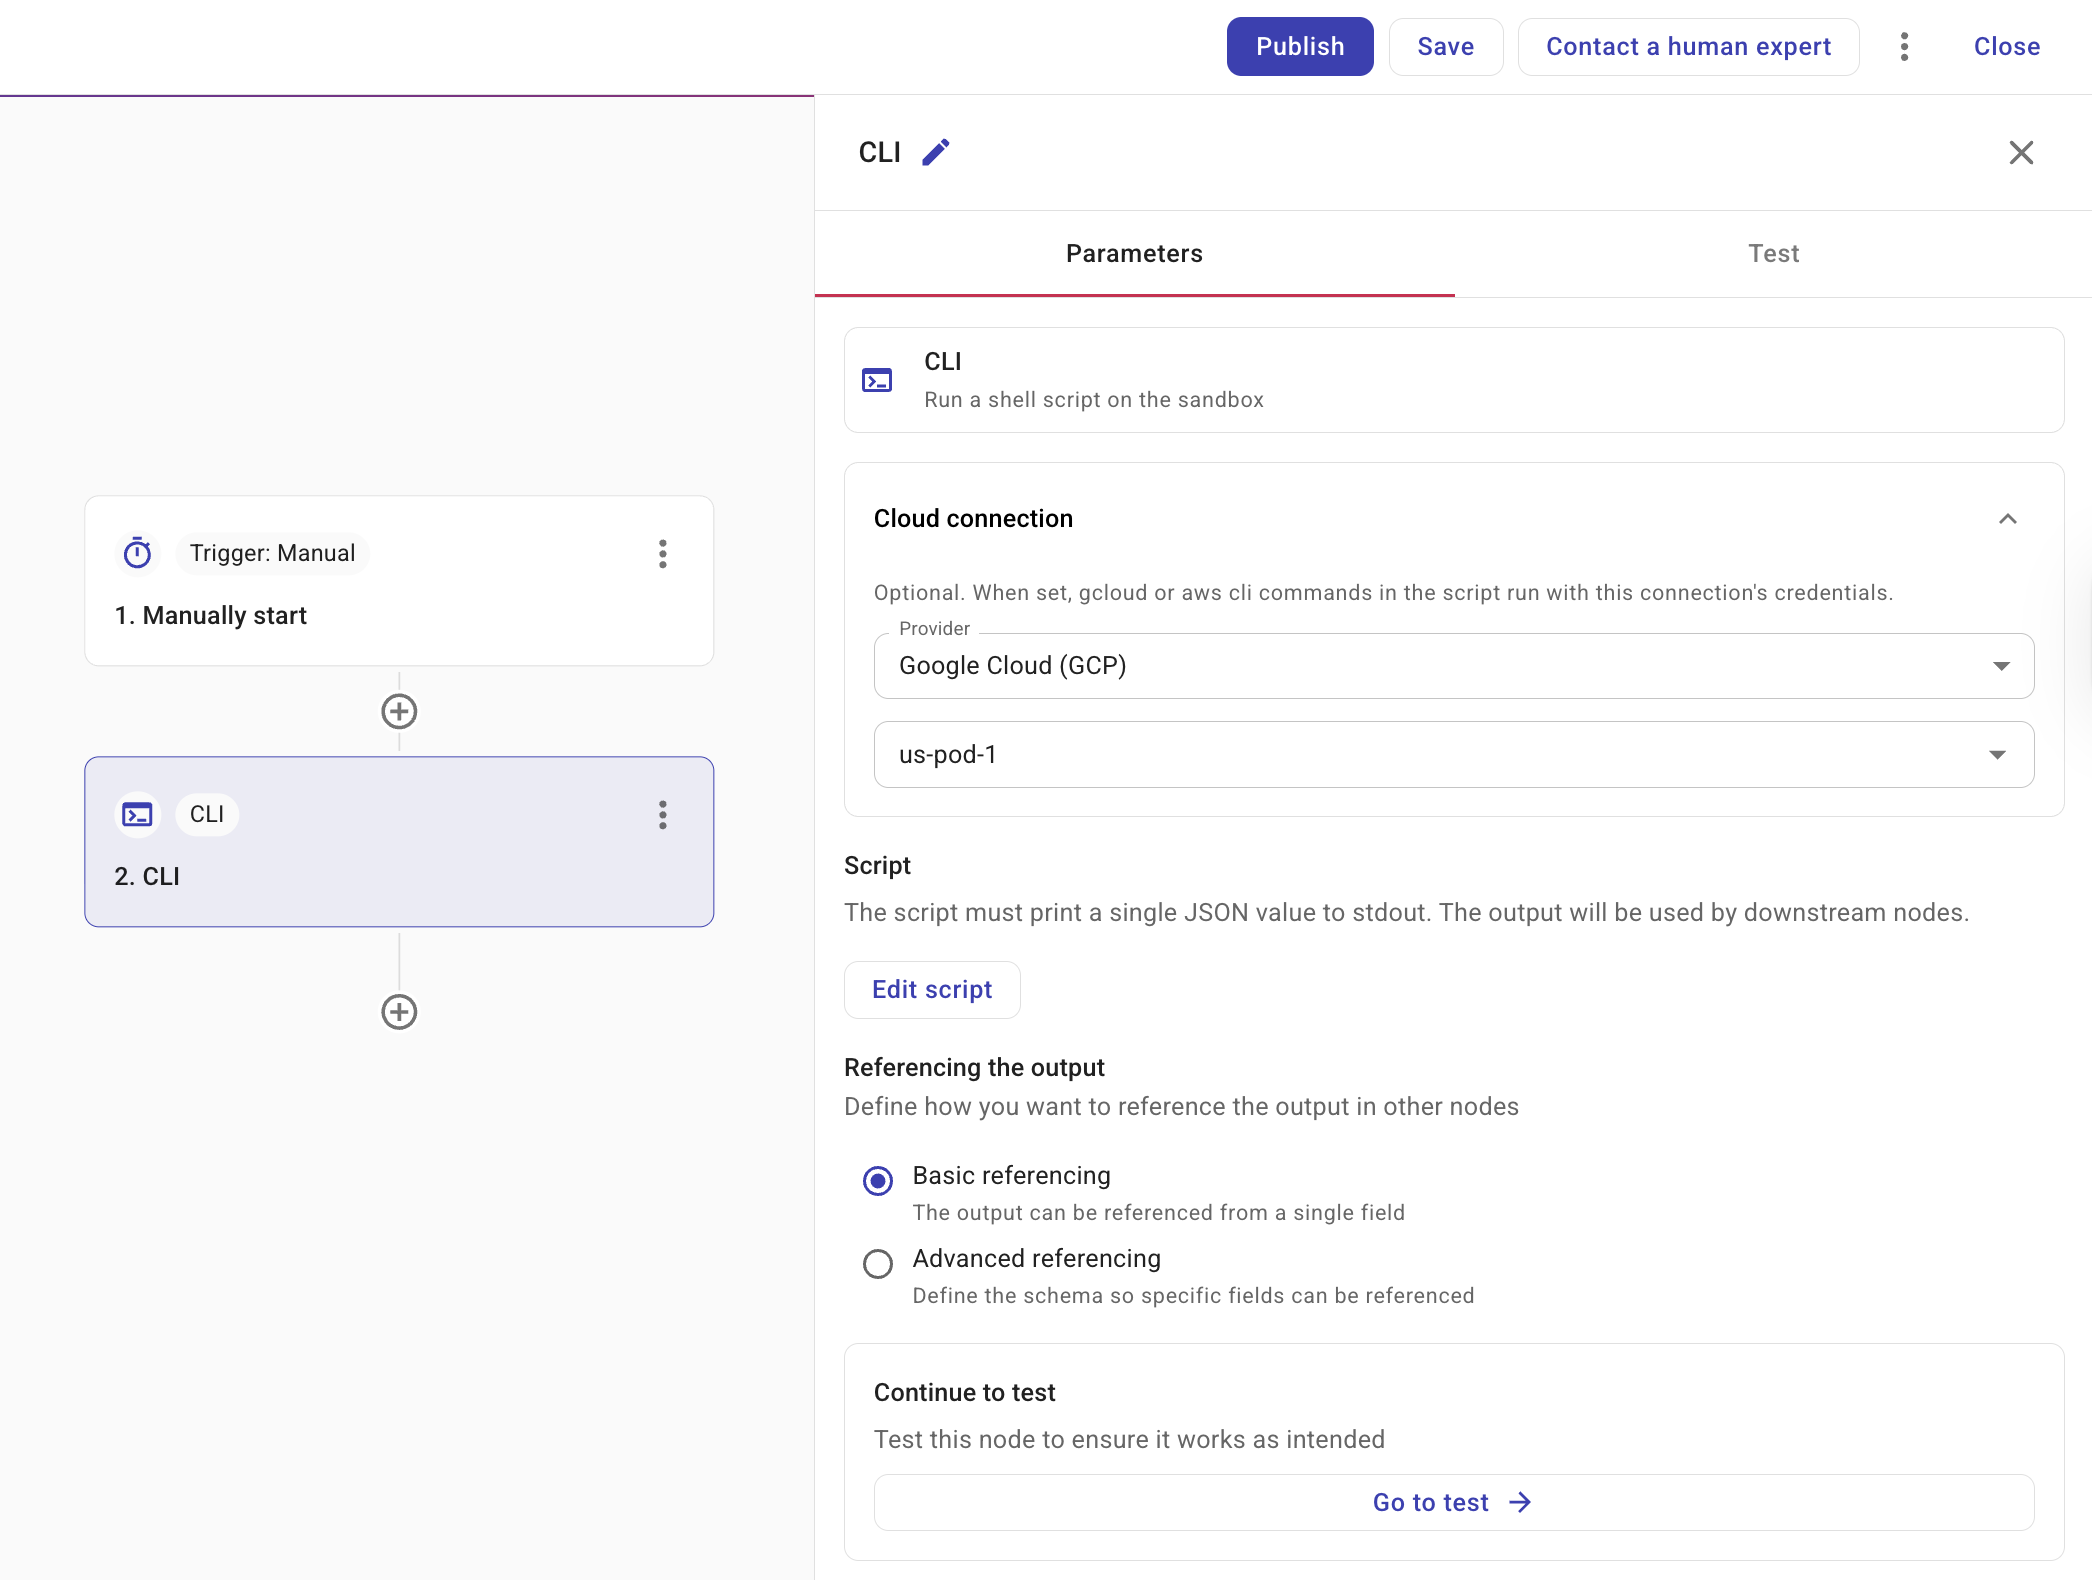2092x1580 pixels.
Task: Add step between trigger and CLI
Action: tap(399, 712)
